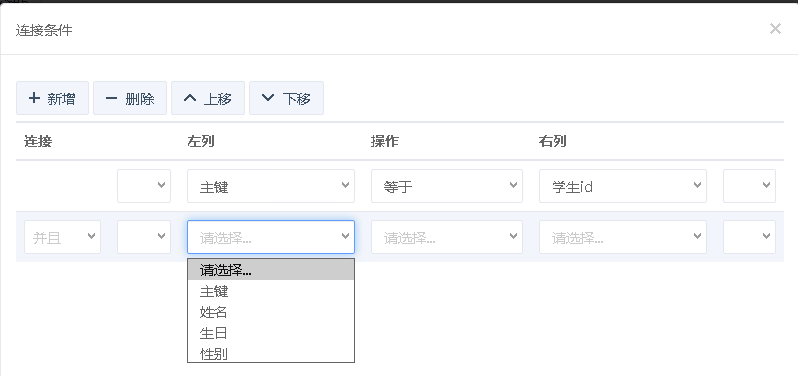
Task: Click the up chevron icon on 上移
Action: (x=190, y=98)
